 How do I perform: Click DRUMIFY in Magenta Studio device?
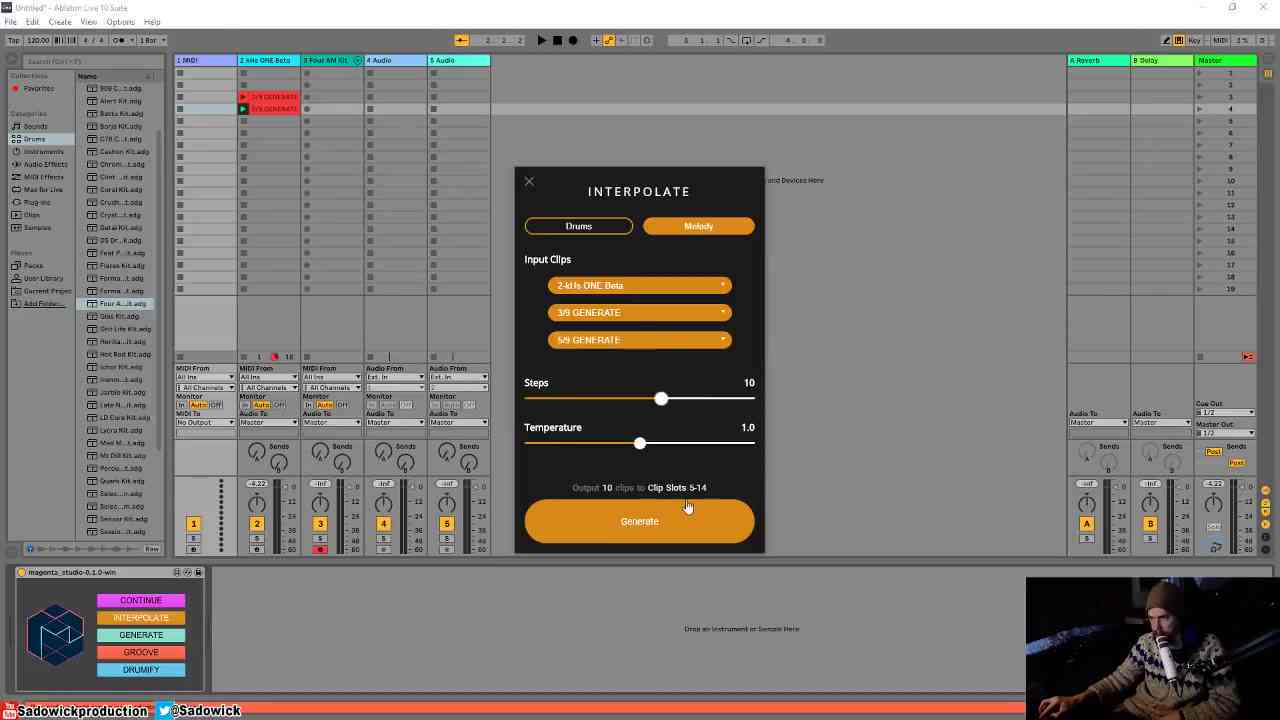pyautogui.click(x=141, y=670)
